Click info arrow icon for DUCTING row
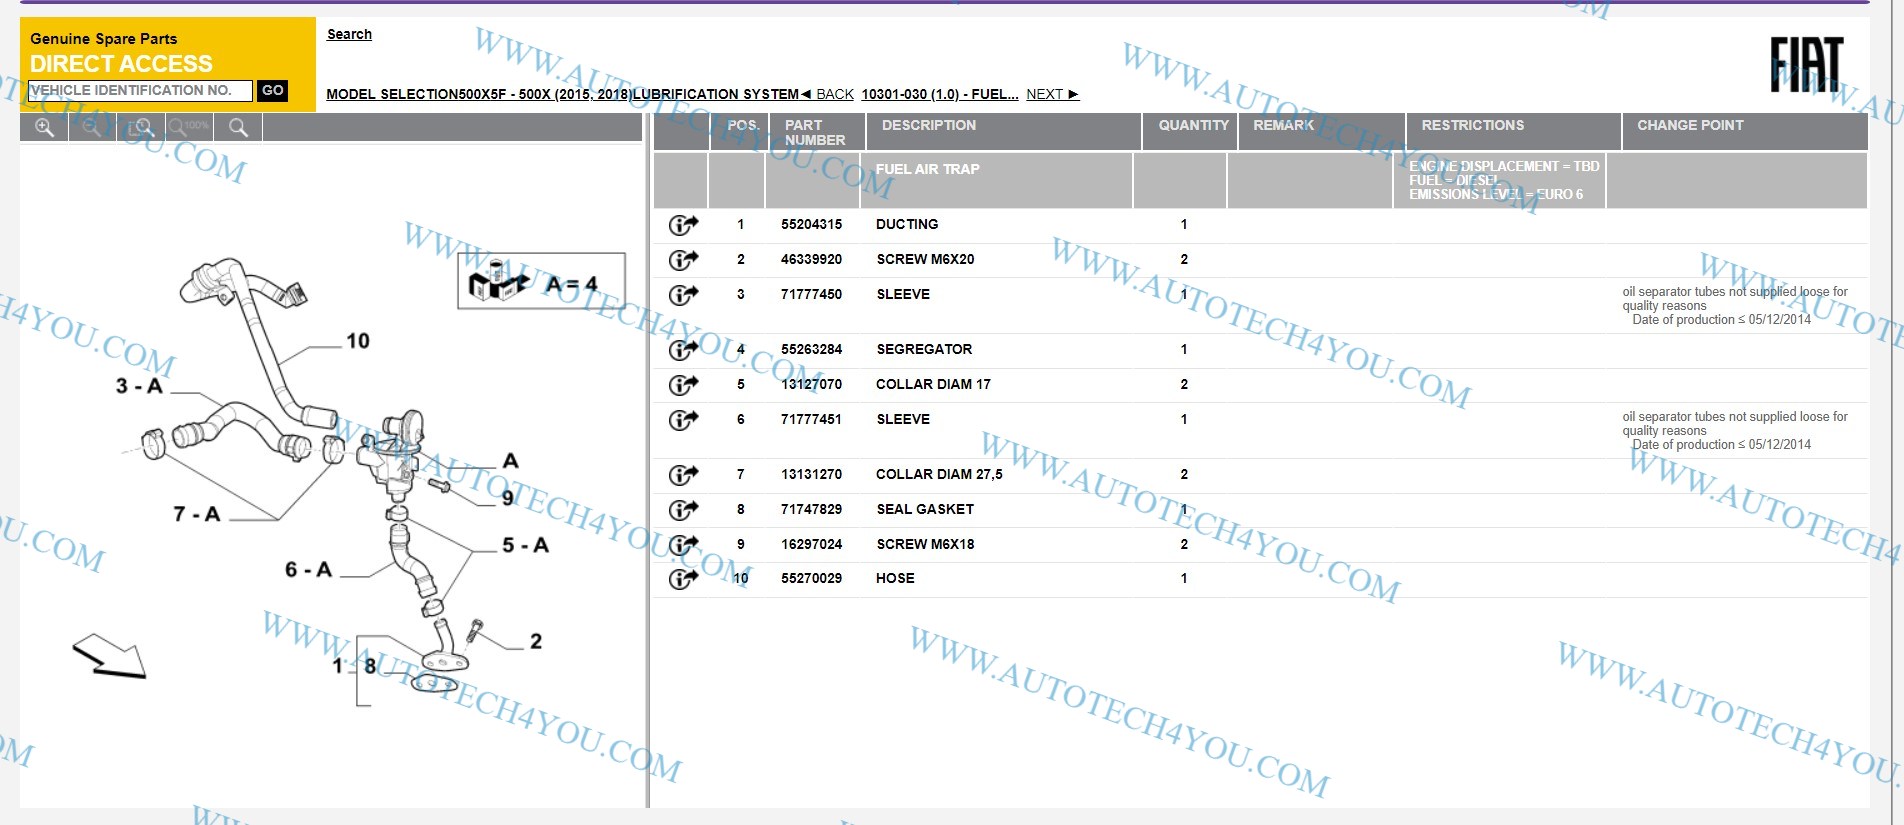The height and width of the screenshot is (825, 1904). pos(683,225)
